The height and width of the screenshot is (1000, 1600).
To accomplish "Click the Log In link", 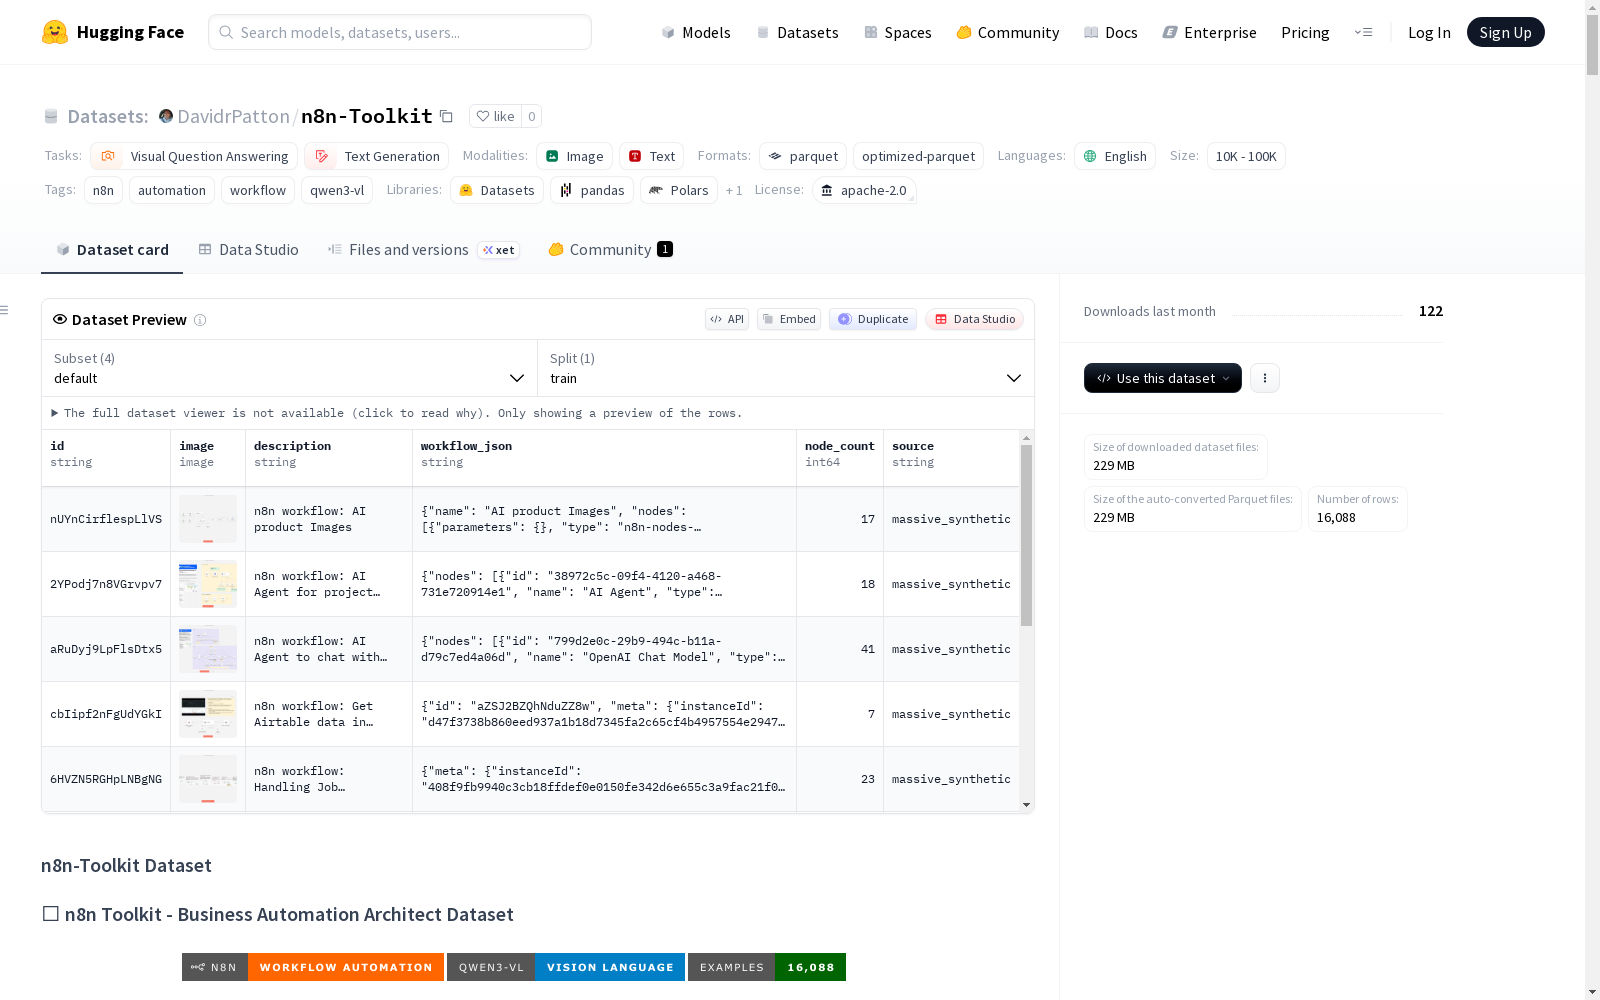I will [1429, 32].
